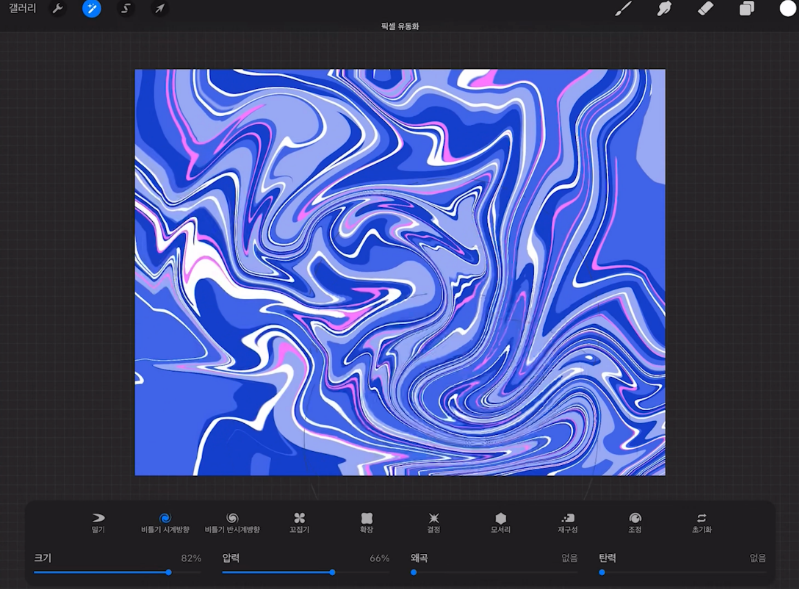Viewport: 799px width, 589px height.
Task: Choose the Expand (확장) liquify mode
Action: click(366, 522)
